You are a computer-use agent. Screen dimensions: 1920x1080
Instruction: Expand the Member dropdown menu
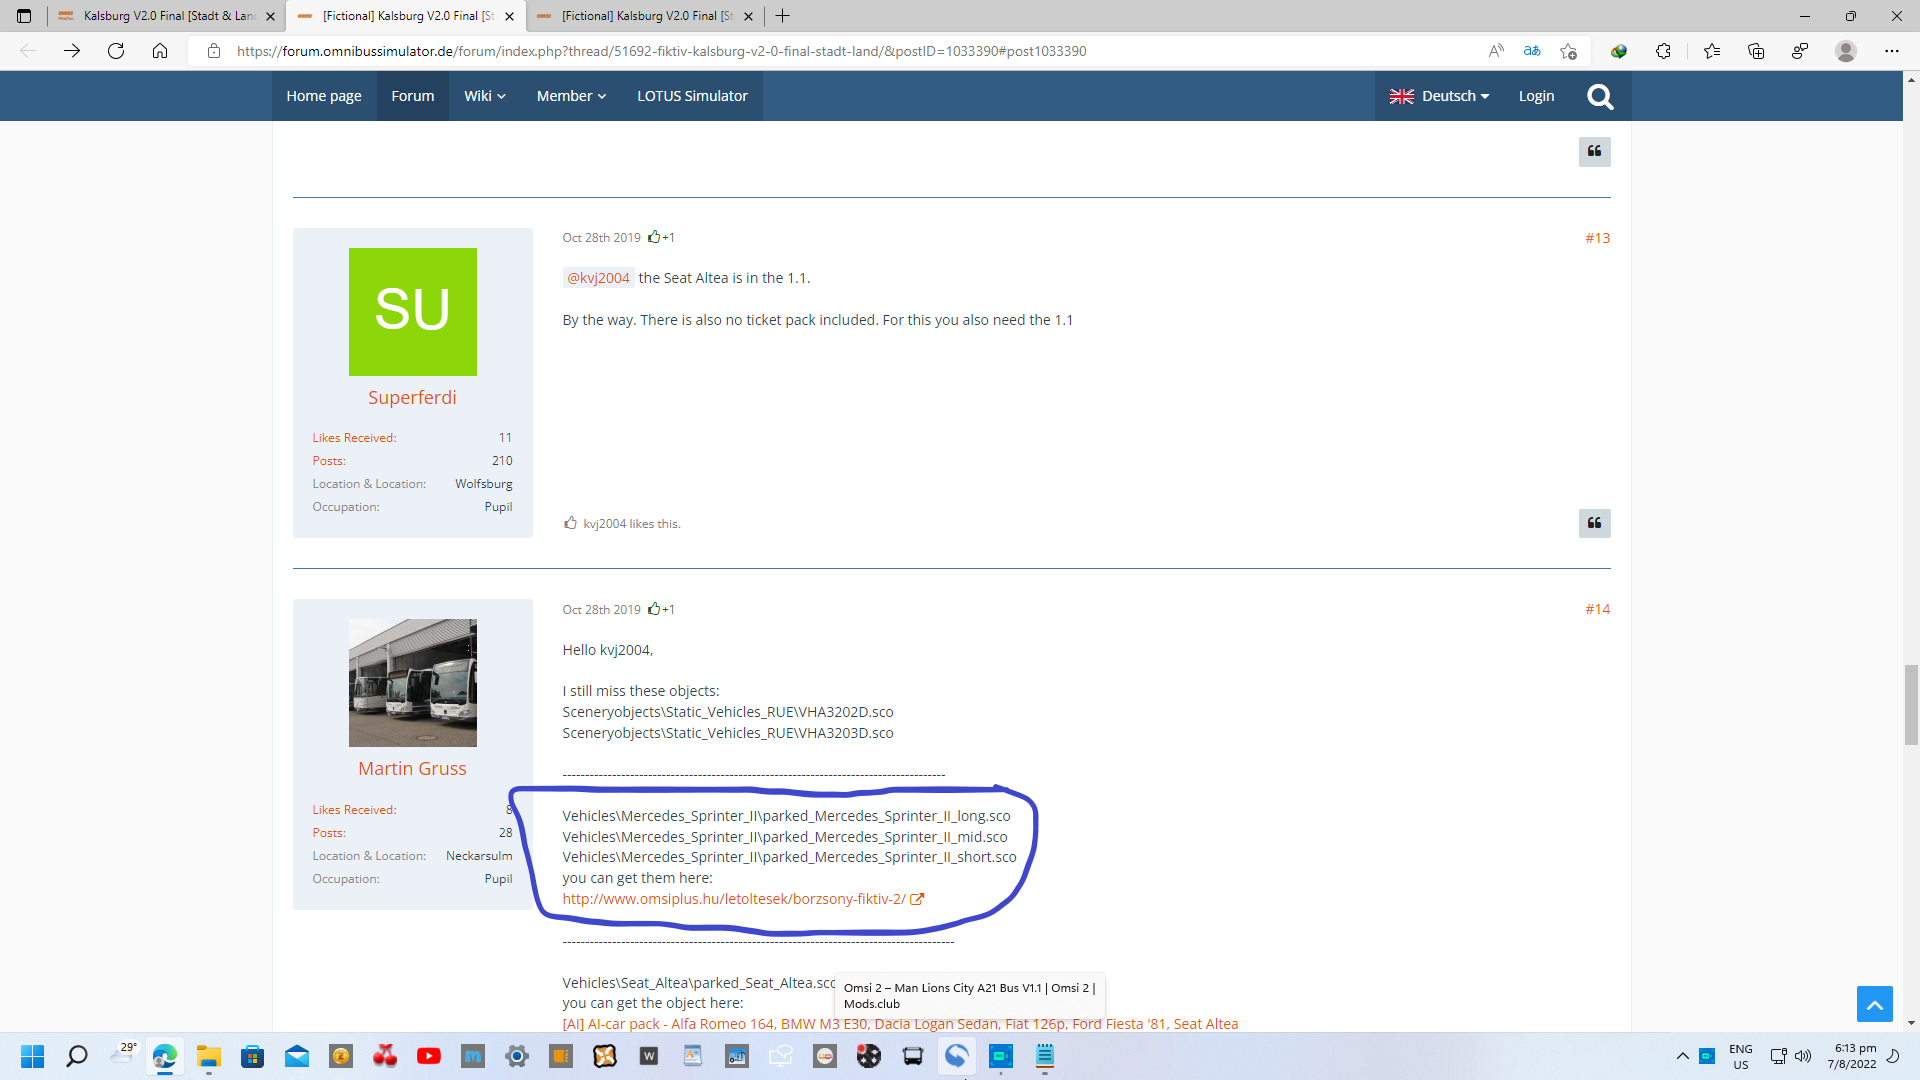point(571,96)
